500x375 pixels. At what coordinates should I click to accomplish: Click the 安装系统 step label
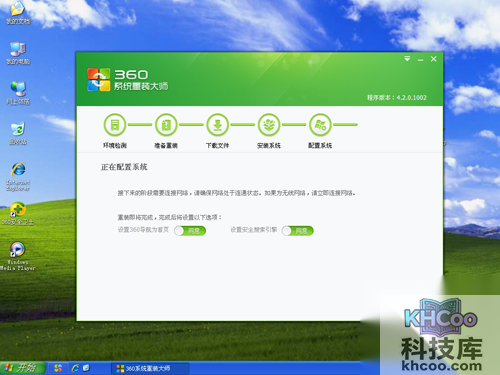(x=269, y=145)
